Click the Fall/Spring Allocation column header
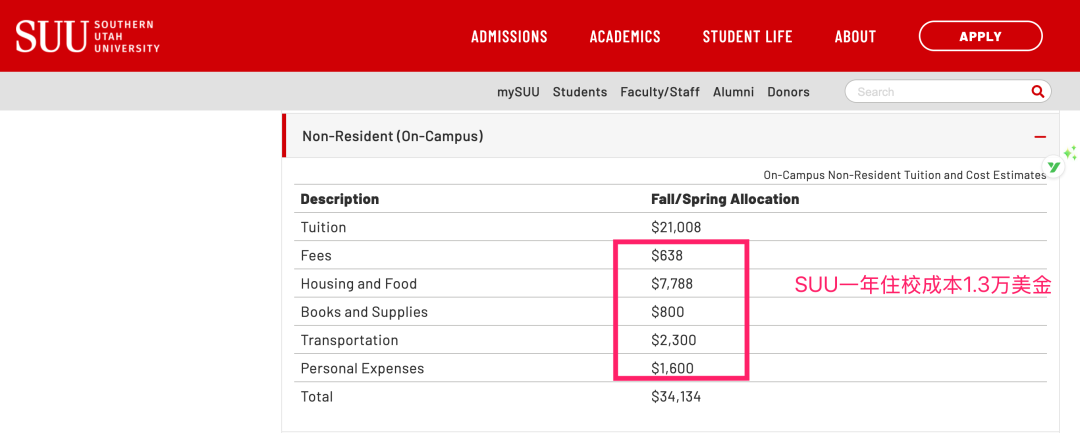 click(725, 199)
